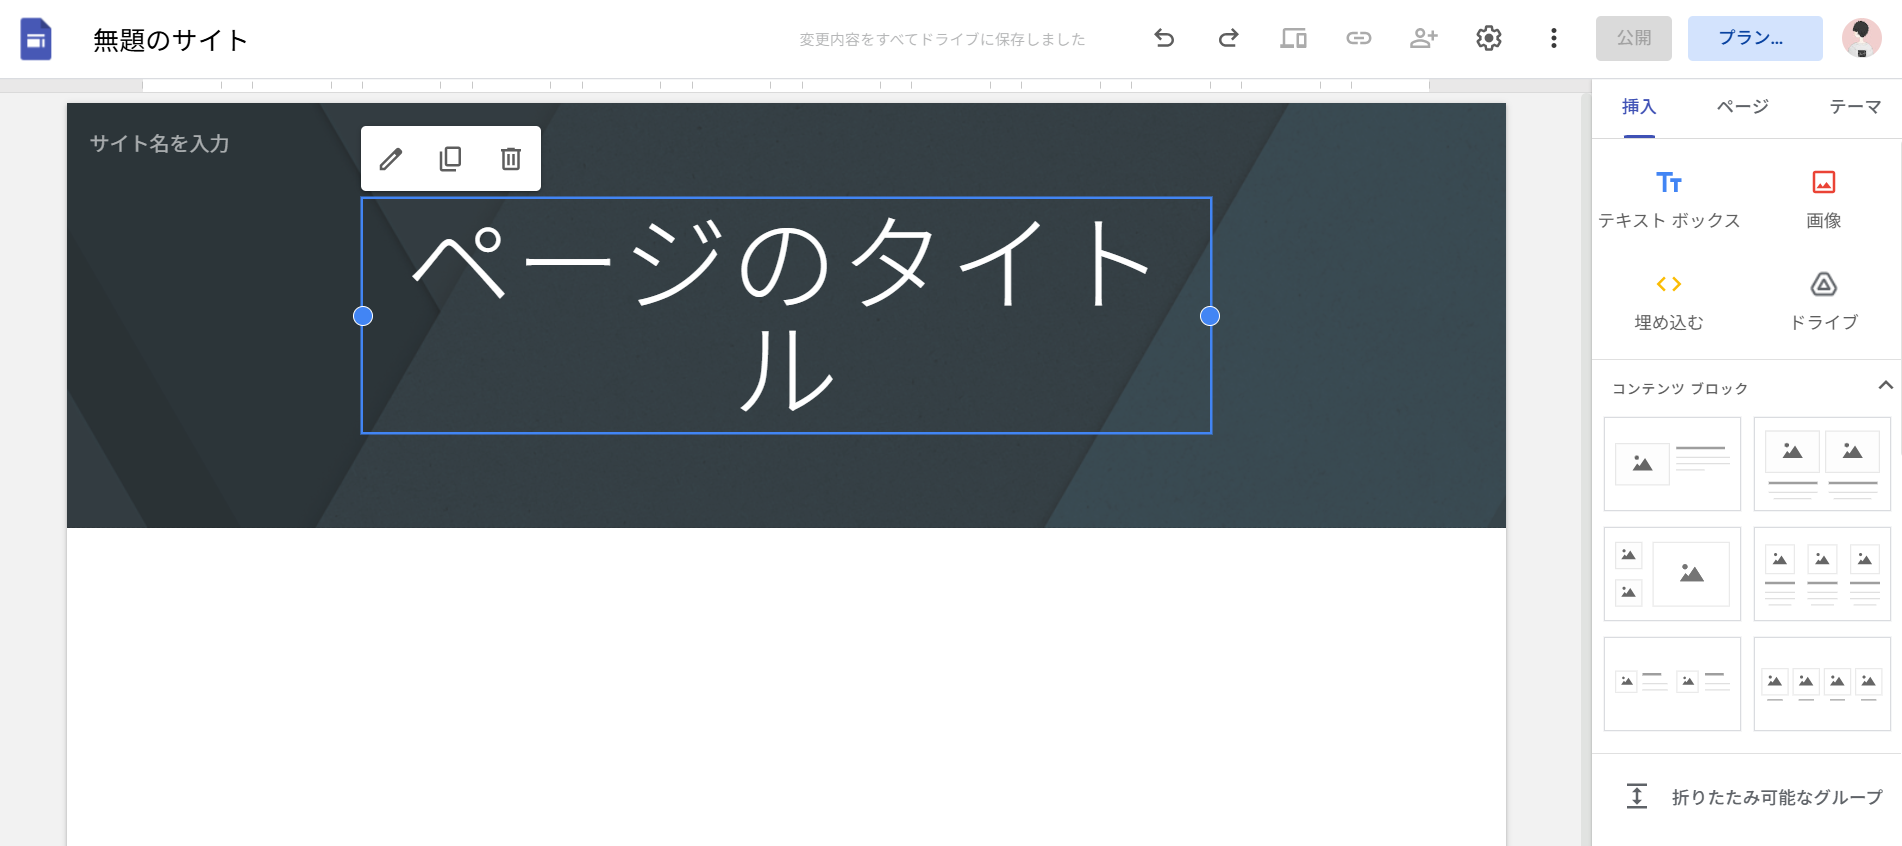This screenshot has height=846, width=1902.
Task: Open the Google account avatar
Action: point(1861,38)
